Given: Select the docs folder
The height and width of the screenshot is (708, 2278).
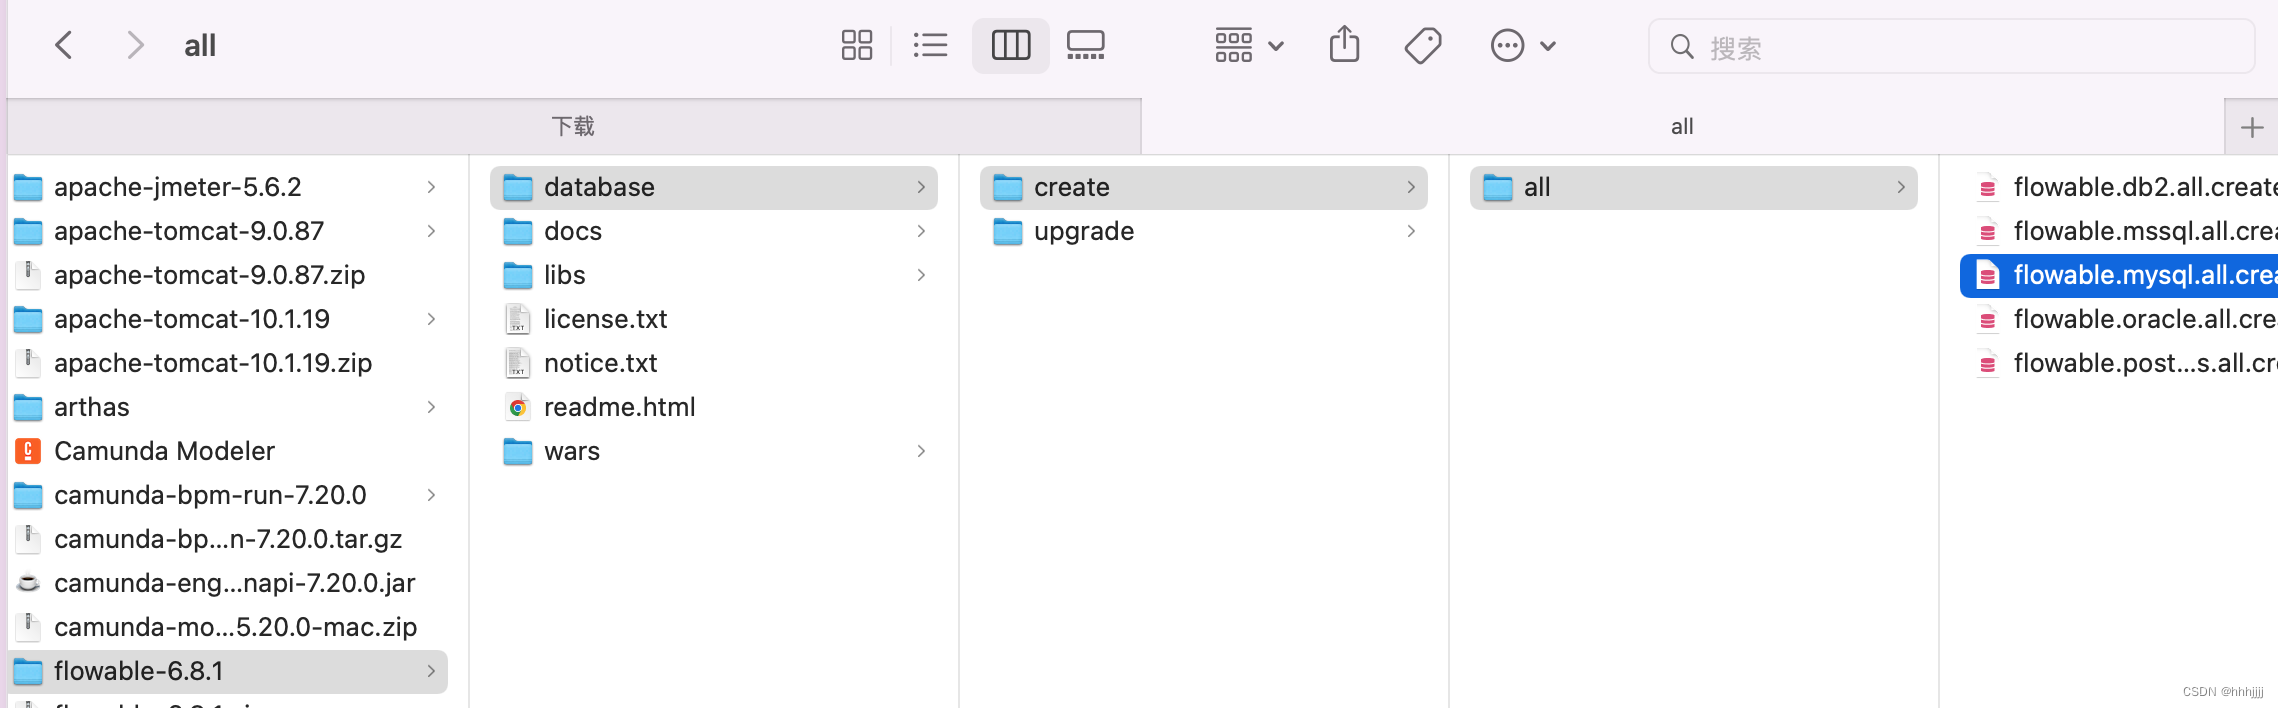Looking at the screenshot, I should pyautogui.click(x=714, y=231).
